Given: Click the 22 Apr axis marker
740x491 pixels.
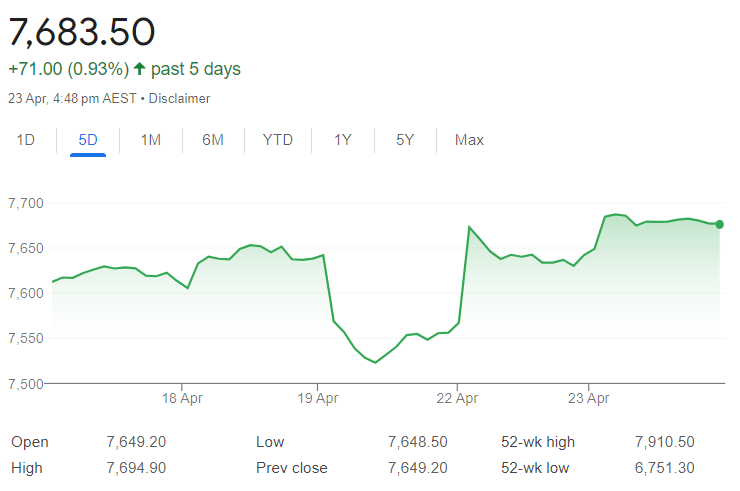Looking at the screenshot, I should coord(457,398).
